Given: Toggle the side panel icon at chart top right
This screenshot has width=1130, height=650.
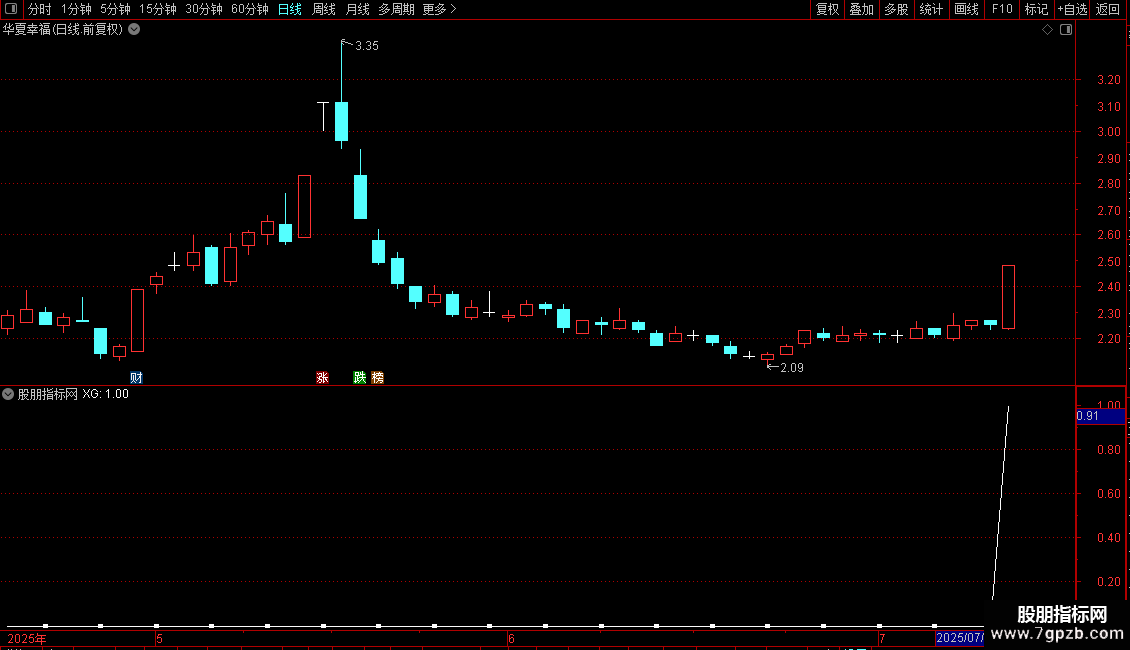Looking at the screenshot, I should coord(1066,30).
